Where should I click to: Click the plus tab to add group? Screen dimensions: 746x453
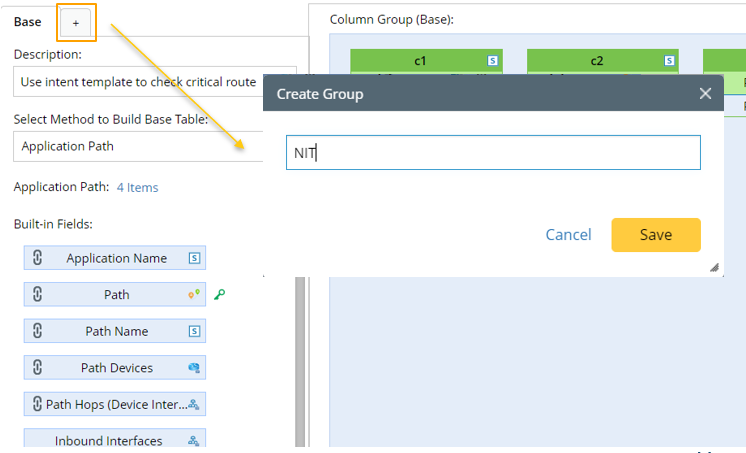[x=76, y=22]
